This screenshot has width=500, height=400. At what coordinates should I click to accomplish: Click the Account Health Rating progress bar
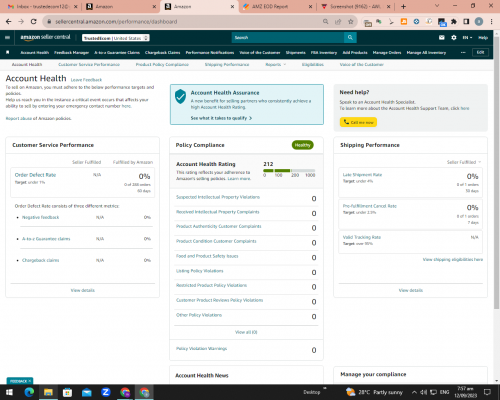click(289, 170)
